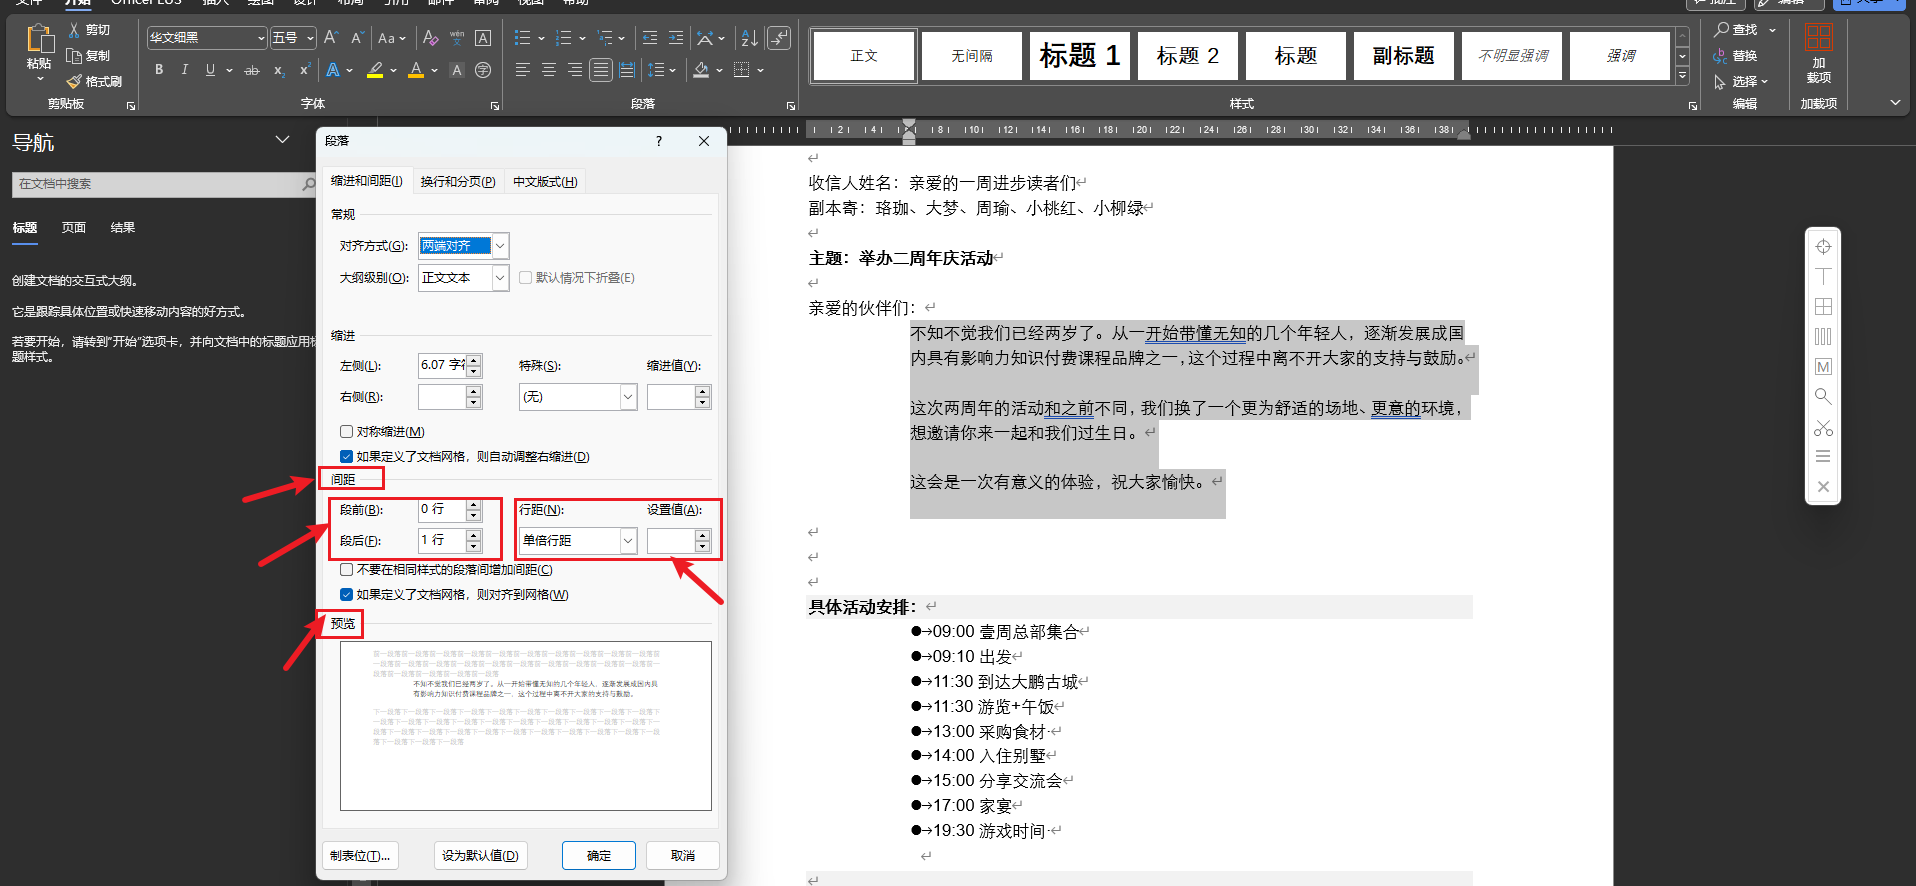Image resolution: width=1916 pixels, height=886 pixels.
Task: Check the 对称缩进 (mirror indents) checkbox
Action: [x=346, y=432]
